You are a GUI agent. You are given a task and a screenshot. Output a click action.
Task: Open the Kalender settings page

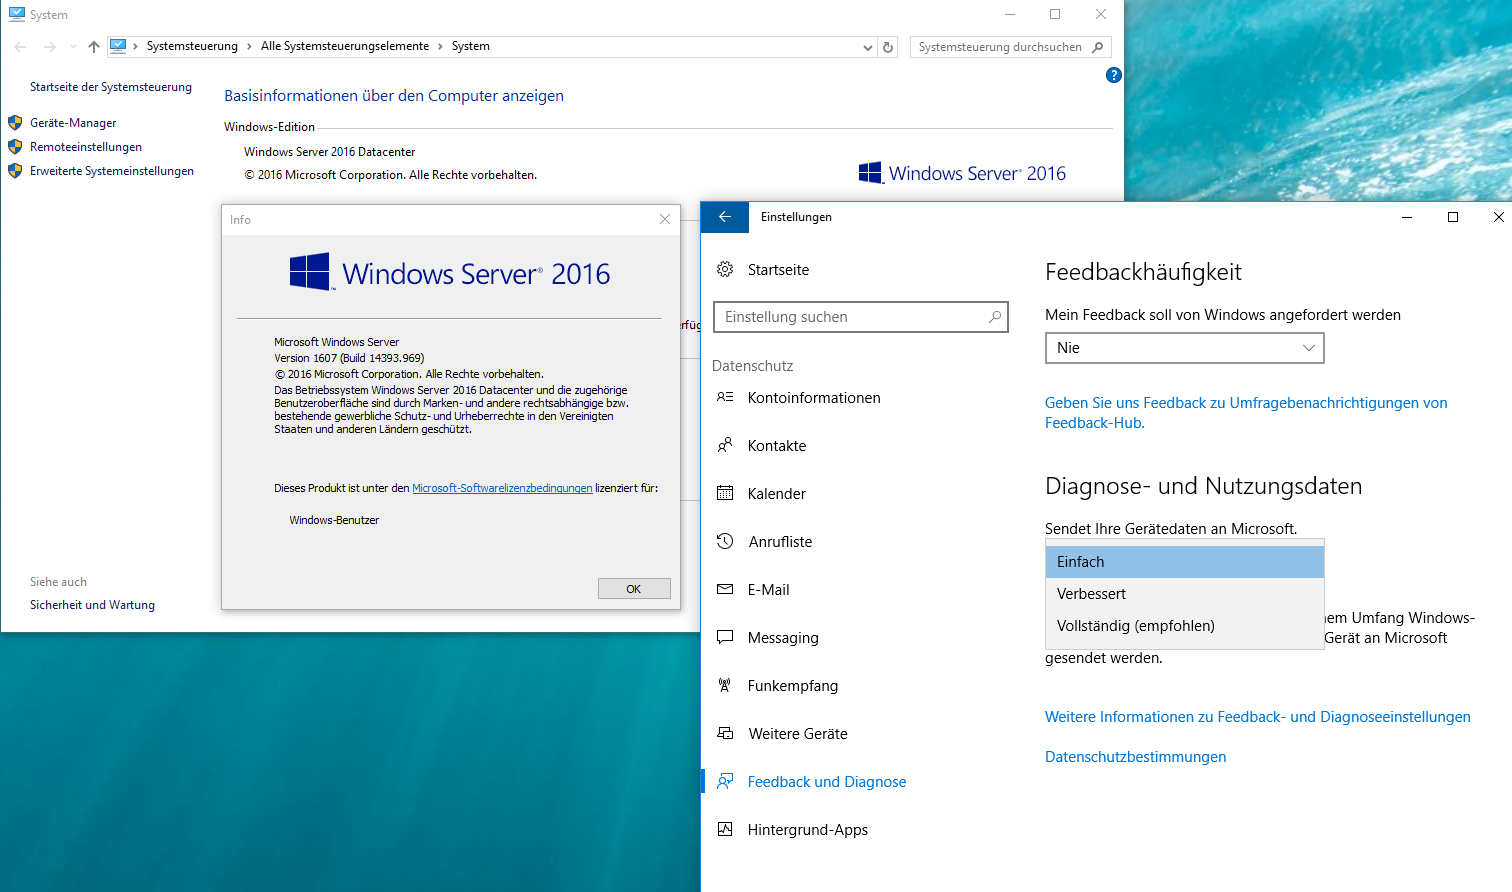[776, 494]
